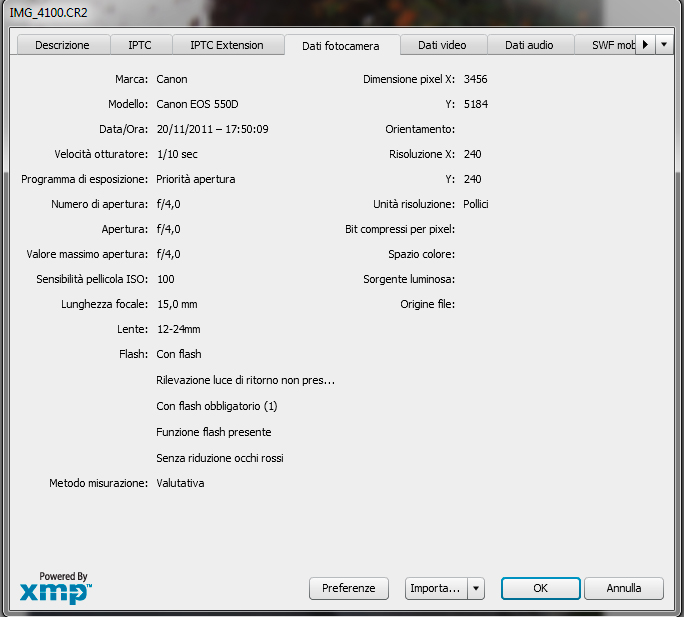
Task: Select the Priorità apertura value
Action: pos(195,179)
